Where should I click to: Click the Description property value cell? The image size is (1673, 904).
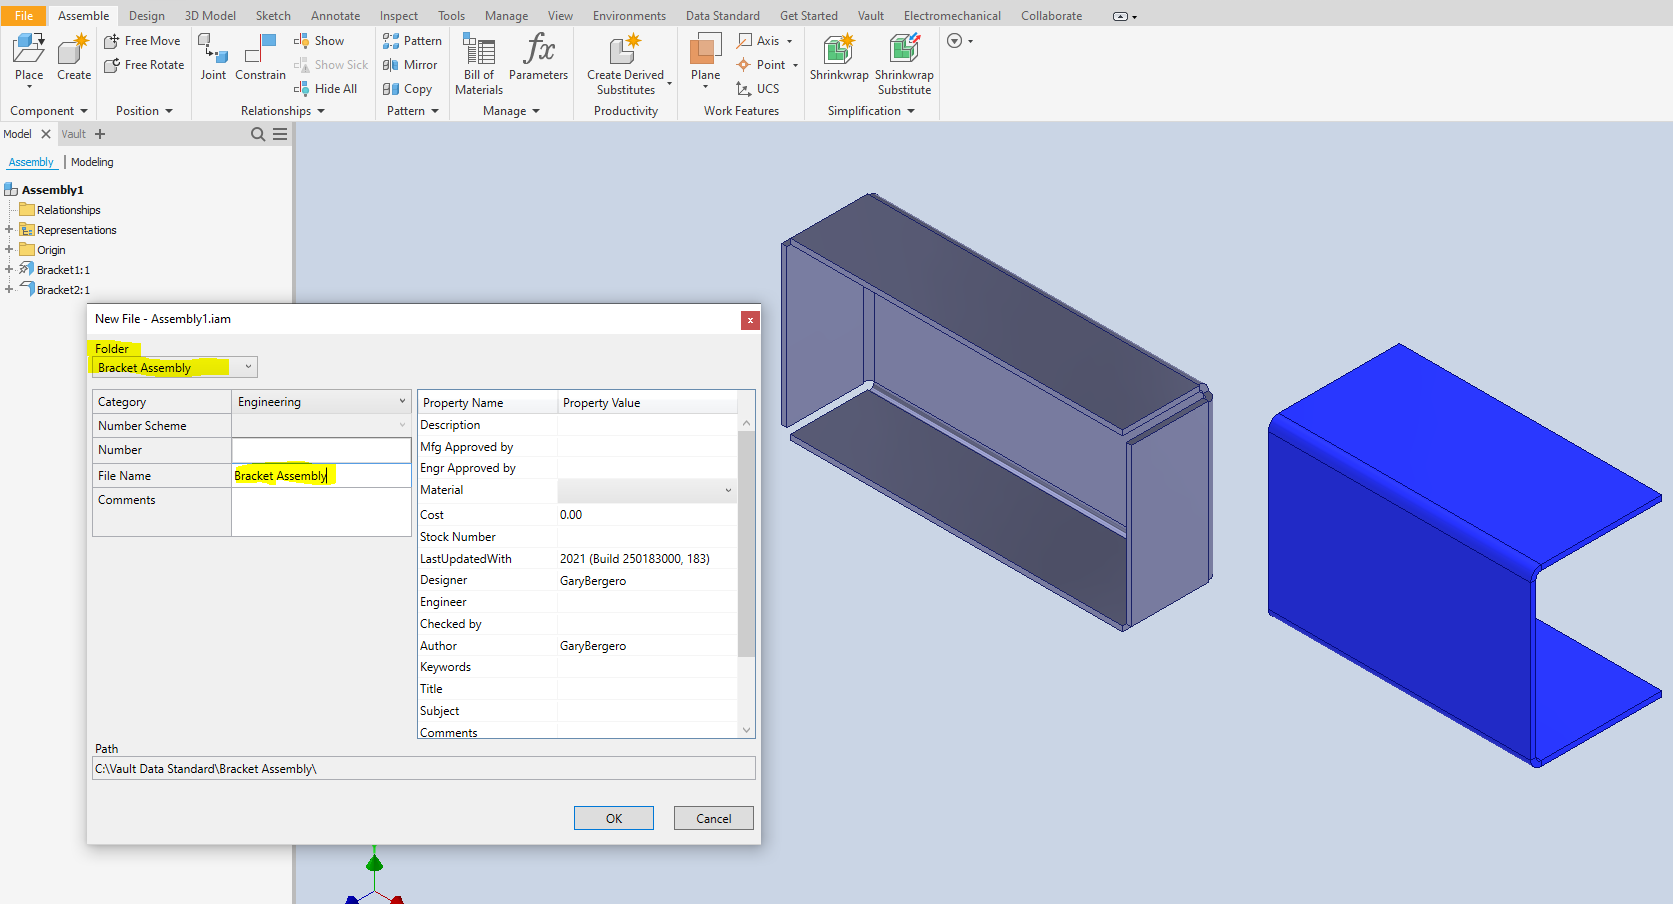click(x=647, y=425)
